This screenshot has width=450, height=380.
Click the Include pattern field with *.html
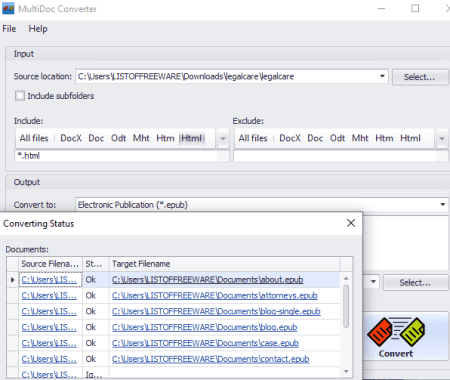(x=116, y=156)
